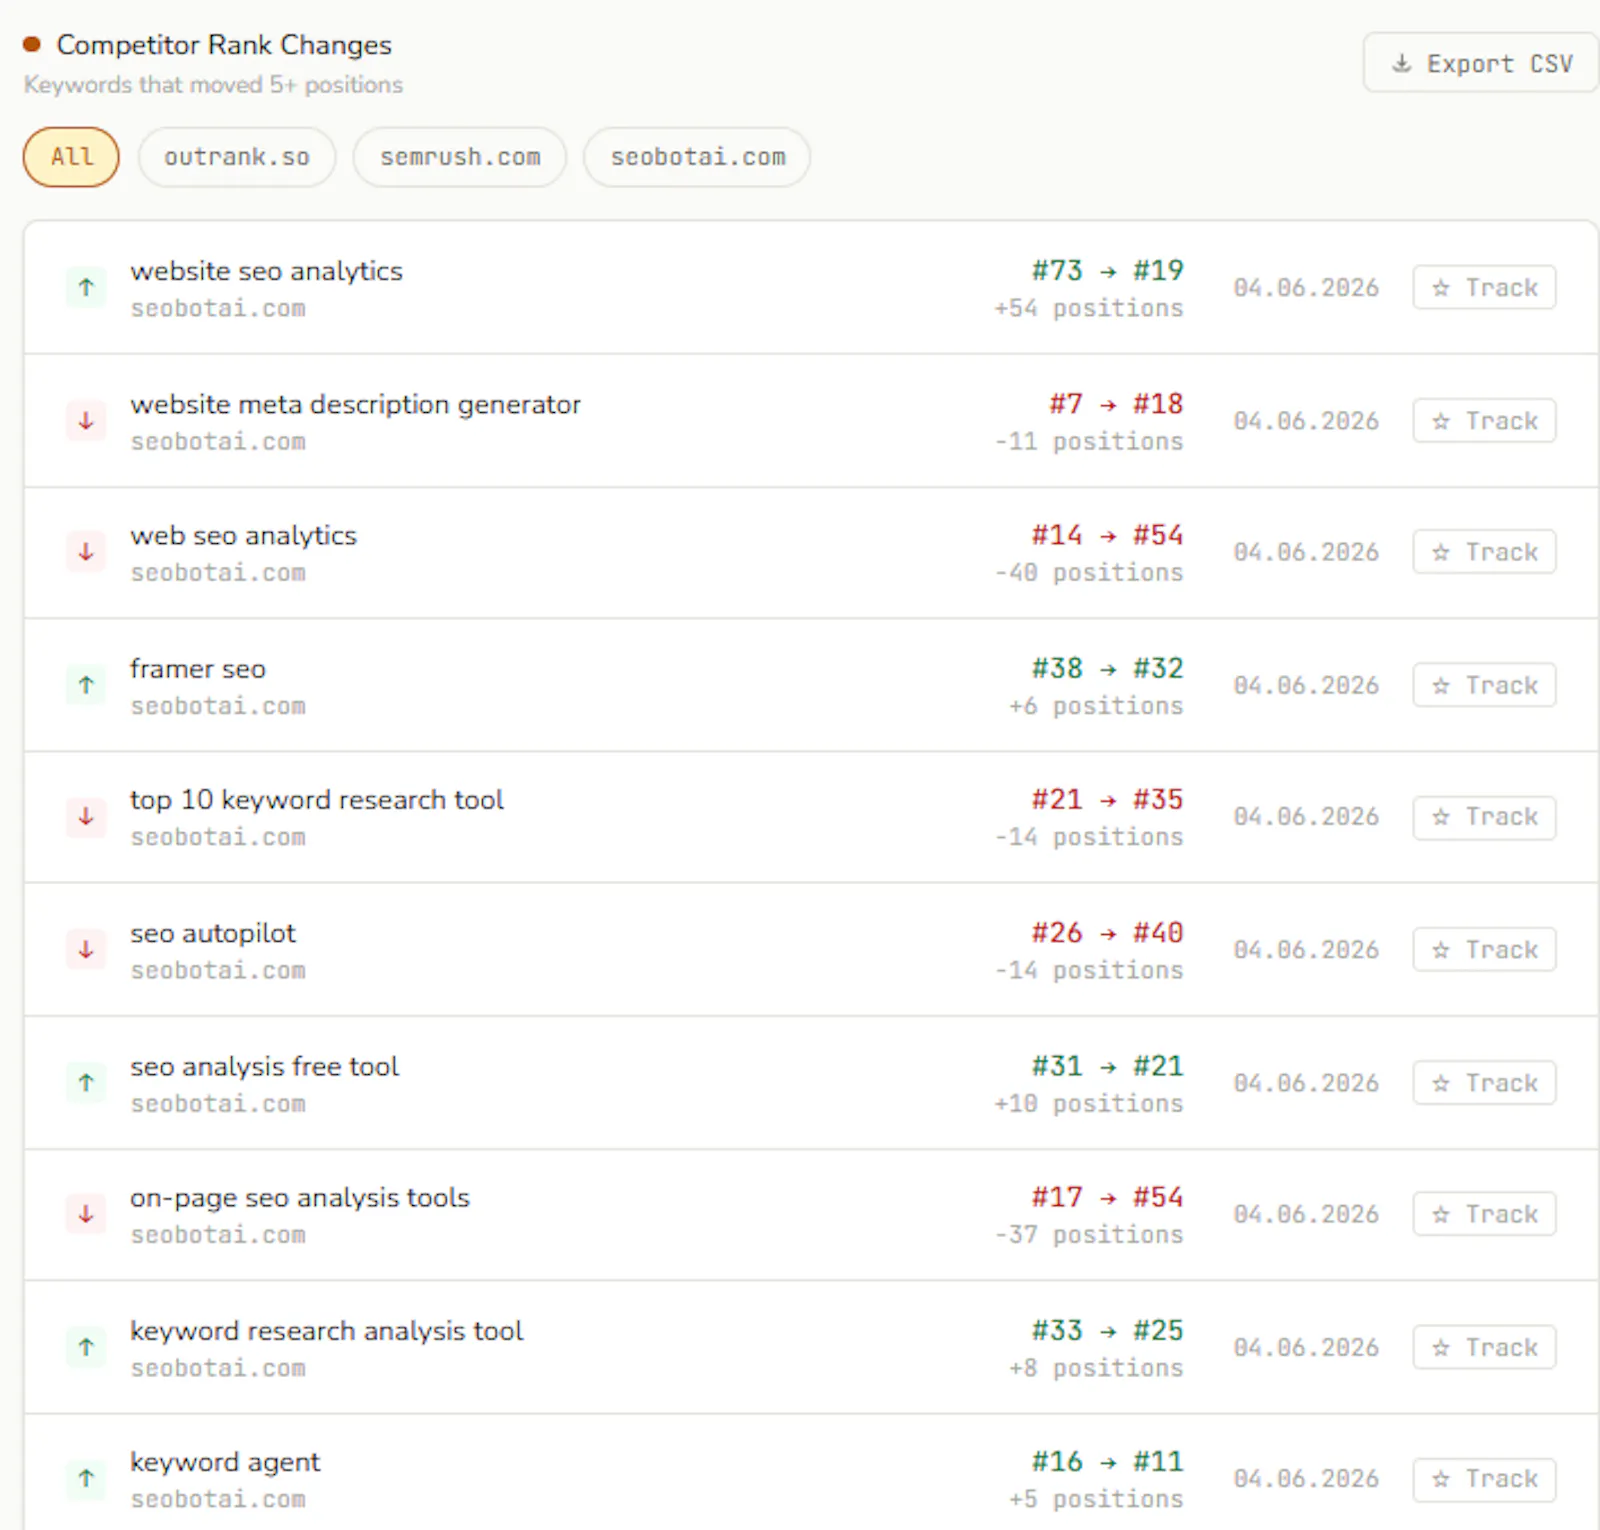Viewport: 1600px width, 1530px height.
Task: Click the up arrow icon beside framer seo
Action: pyautogui.click(x=86, y=685)
